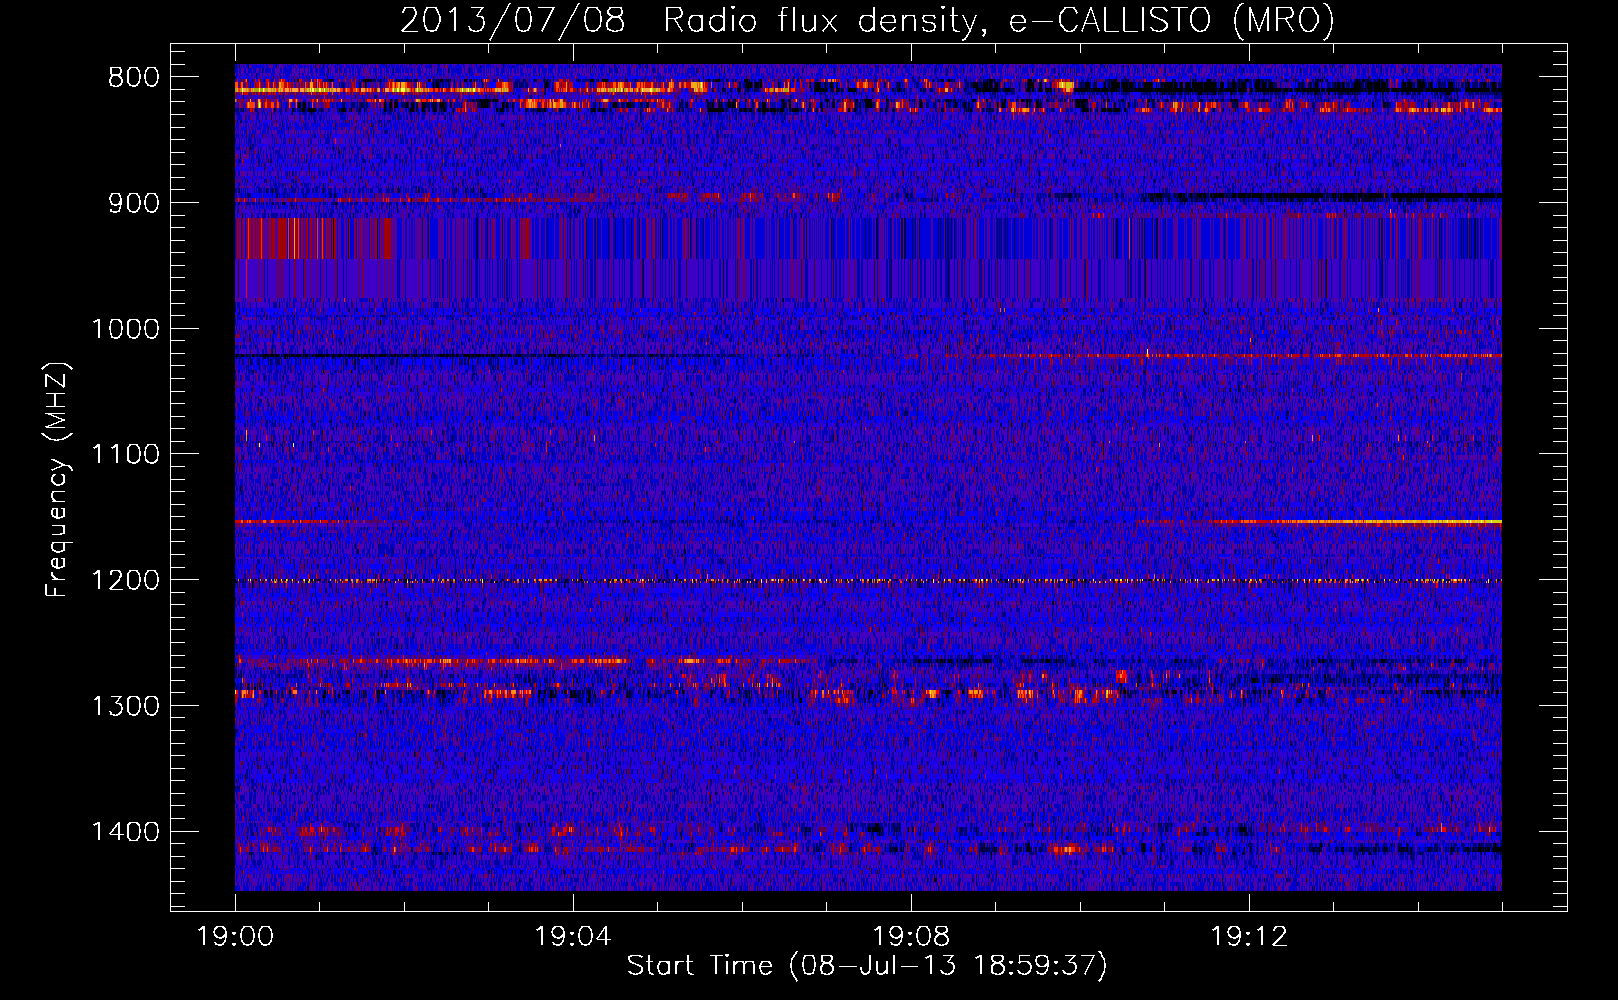Click the Frequency (MHZ) axis title
The image size is (1618, 1000).
click(x=57, y=480)
